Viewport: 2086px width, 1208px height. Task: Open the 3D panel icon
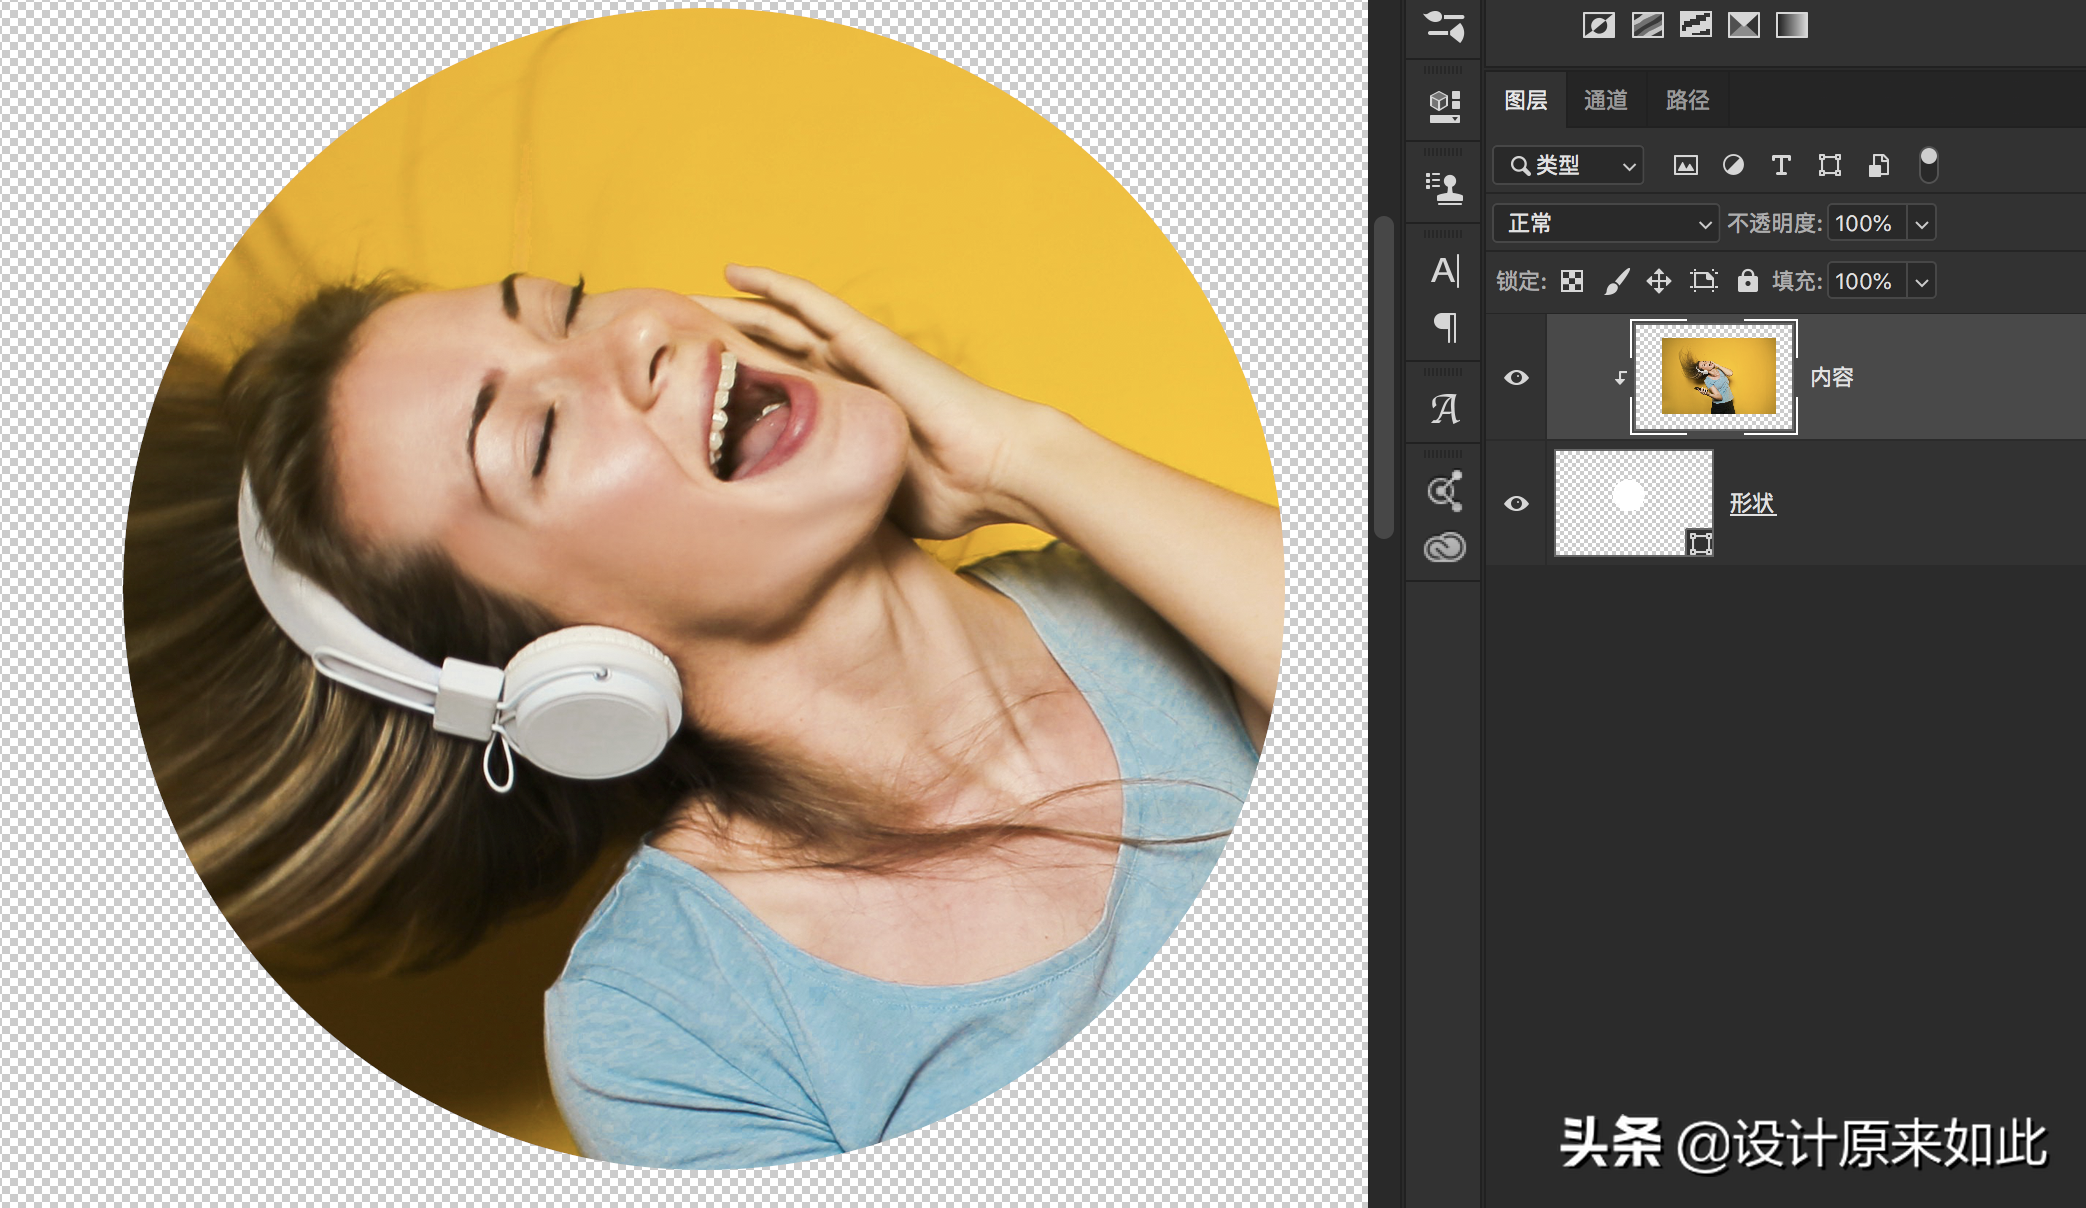1444,106
